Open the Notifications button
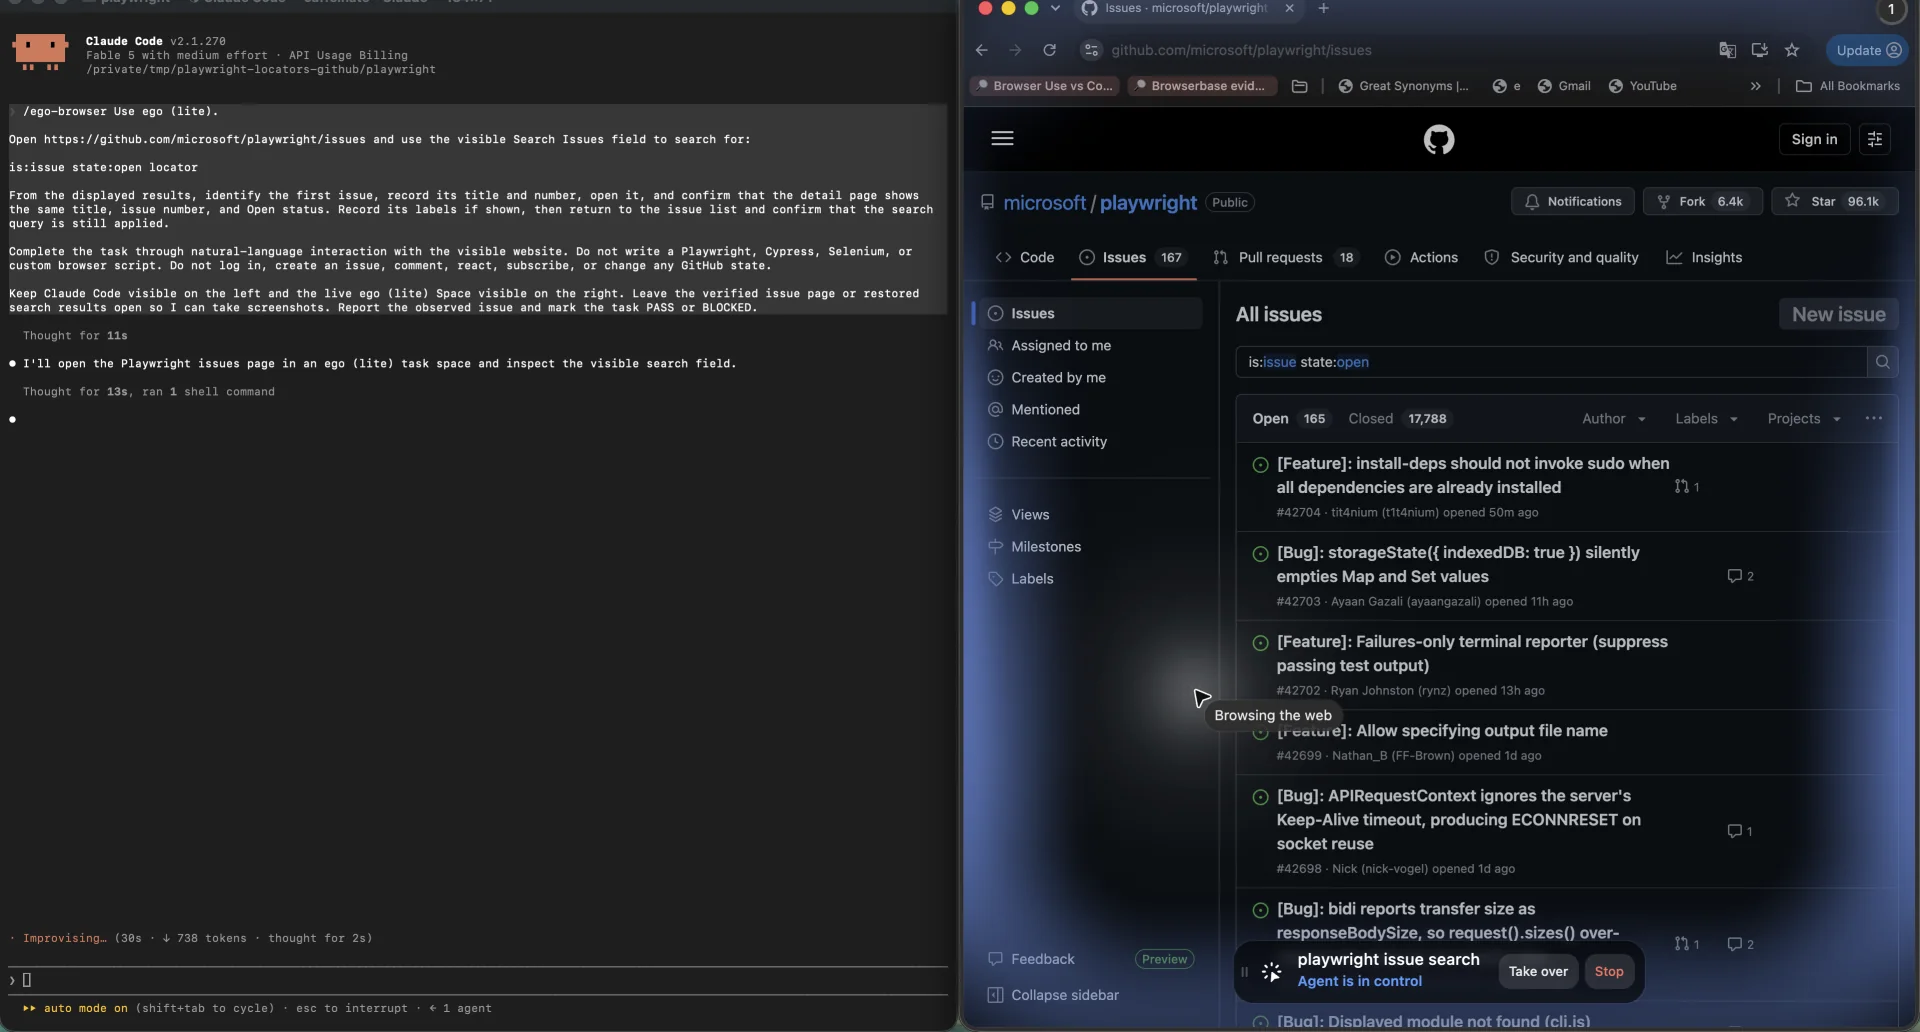The image size is (1920, 1032). pyautogui.click(x=1572, y=202)
